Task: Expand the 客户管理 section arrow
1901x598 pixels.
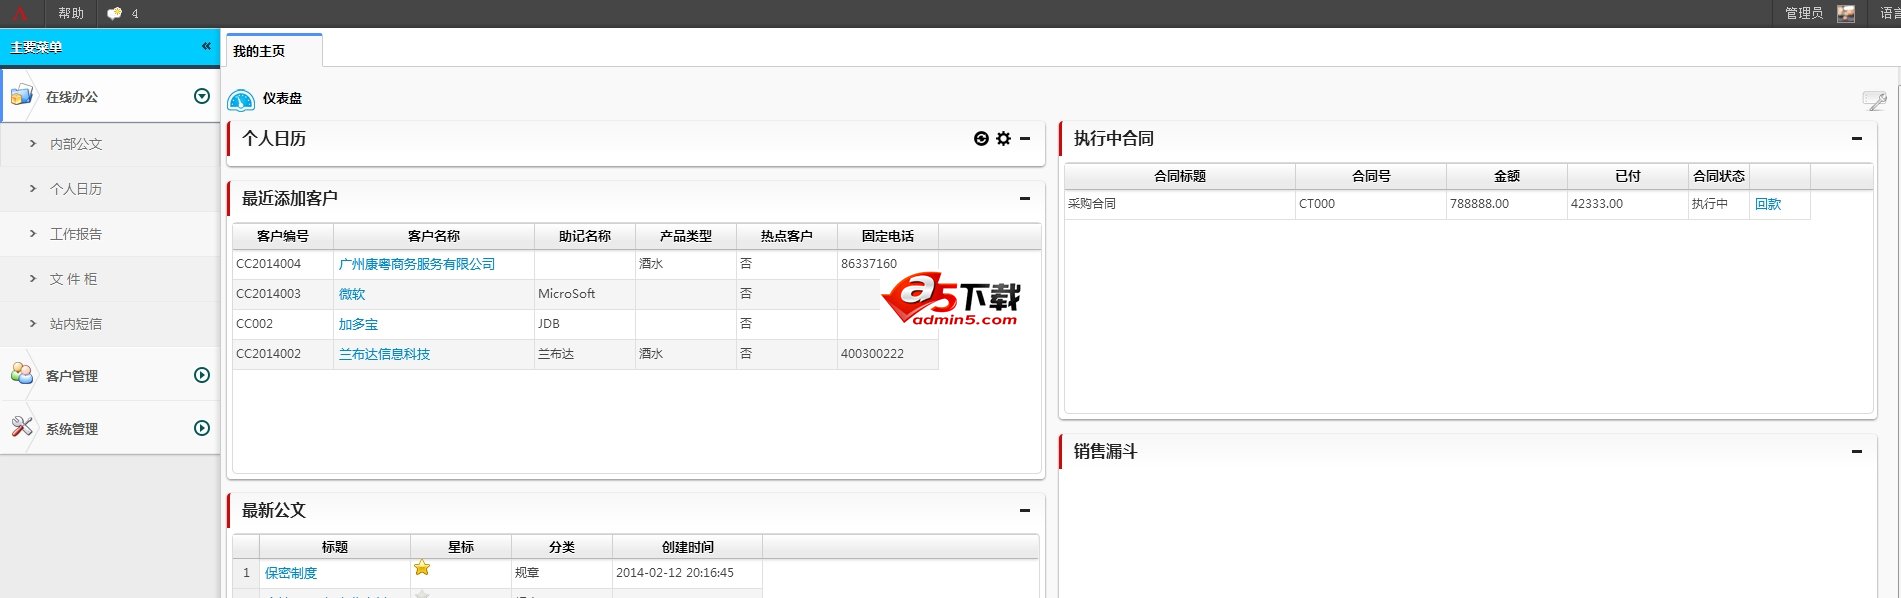Action: coord(202,375)
